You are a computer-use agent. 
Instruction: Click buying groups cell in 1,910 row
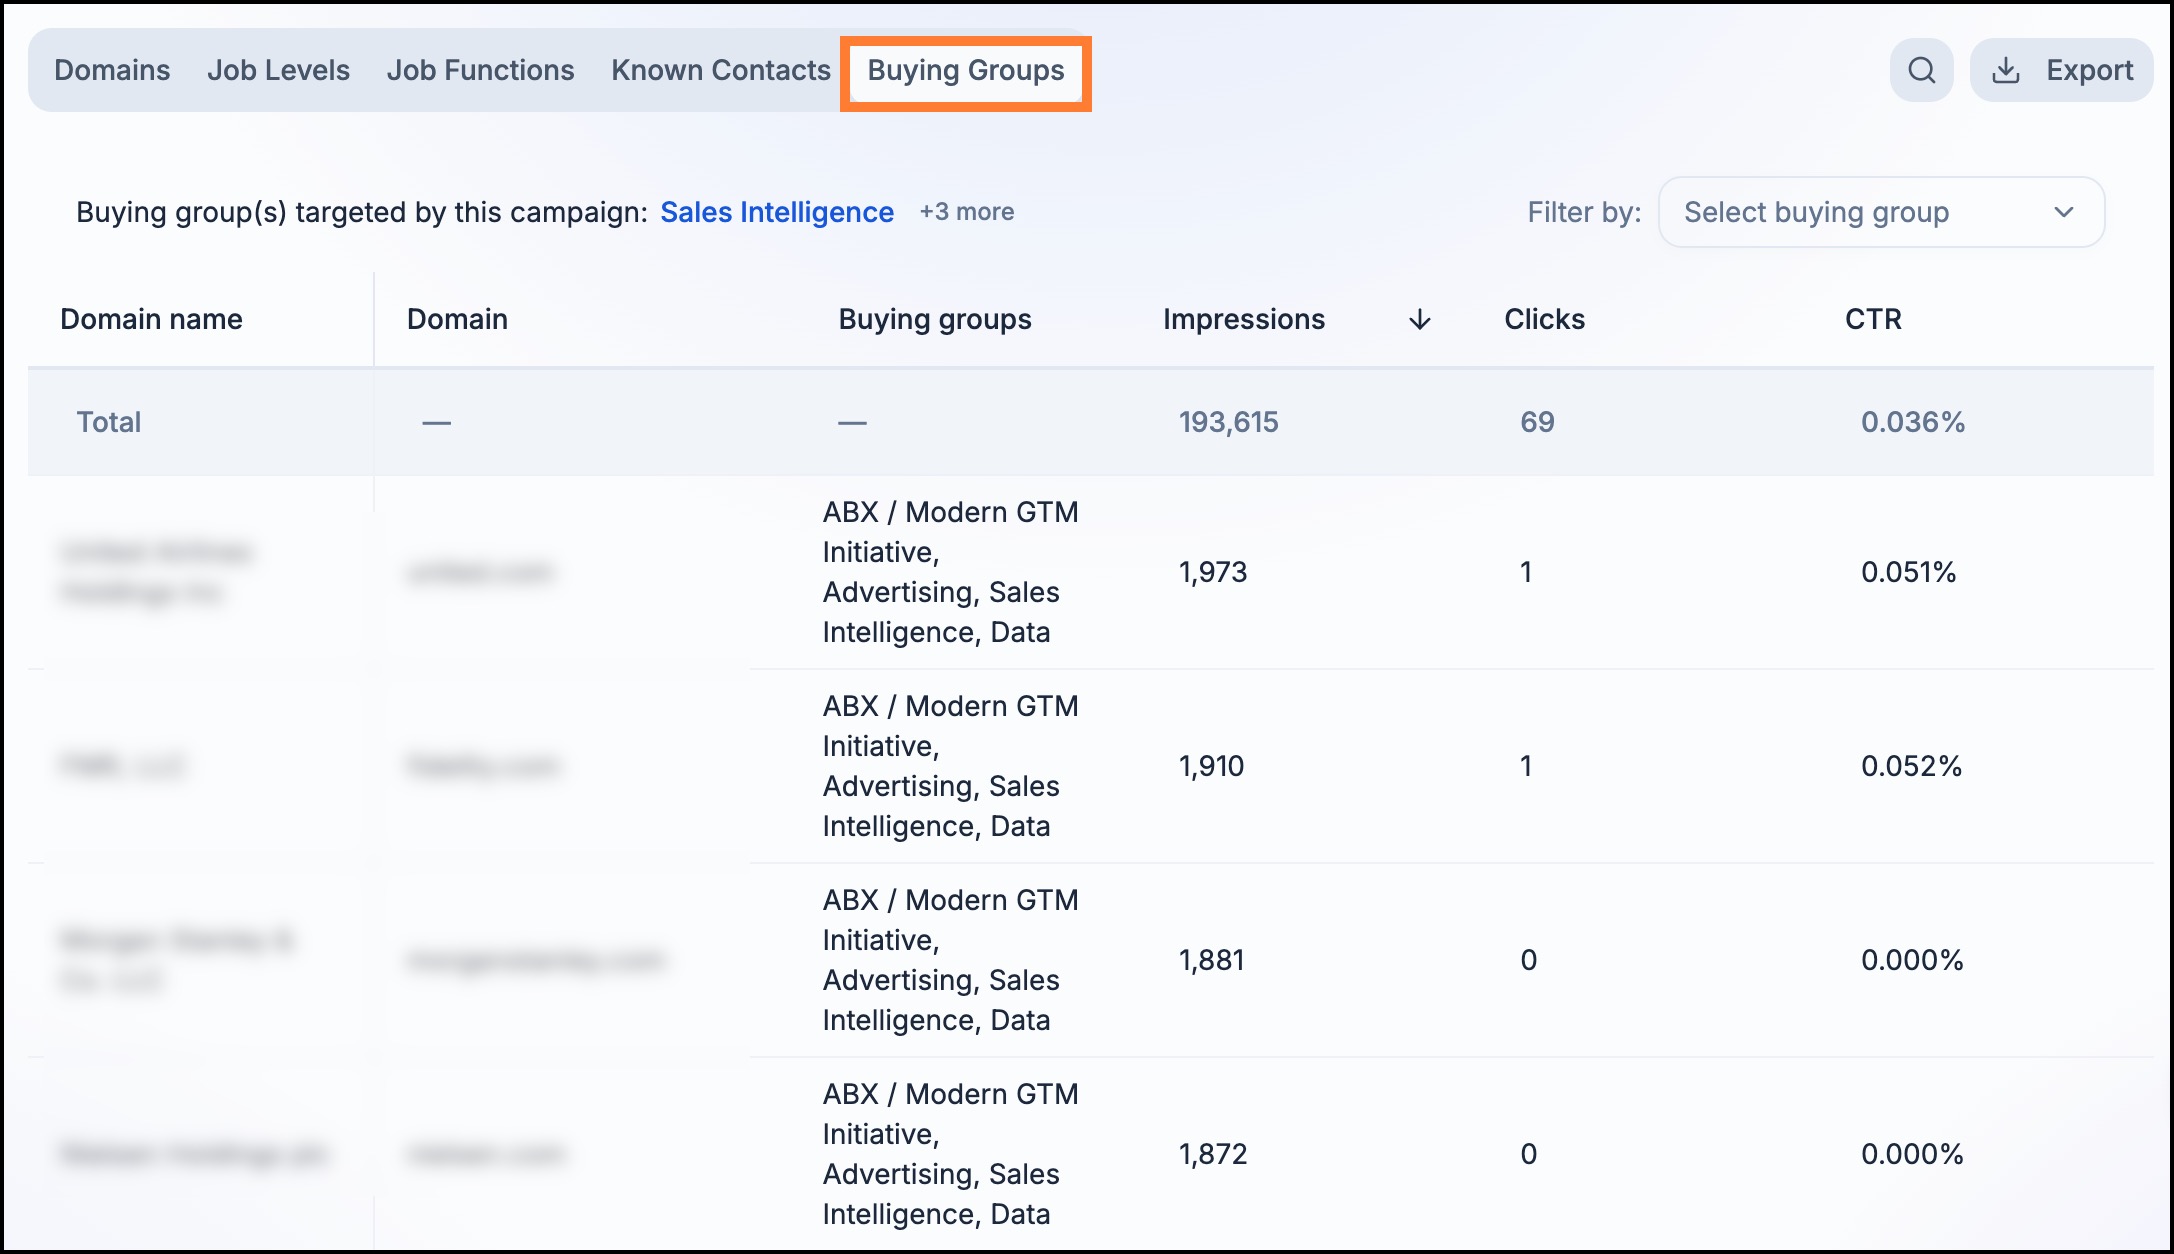950,766
